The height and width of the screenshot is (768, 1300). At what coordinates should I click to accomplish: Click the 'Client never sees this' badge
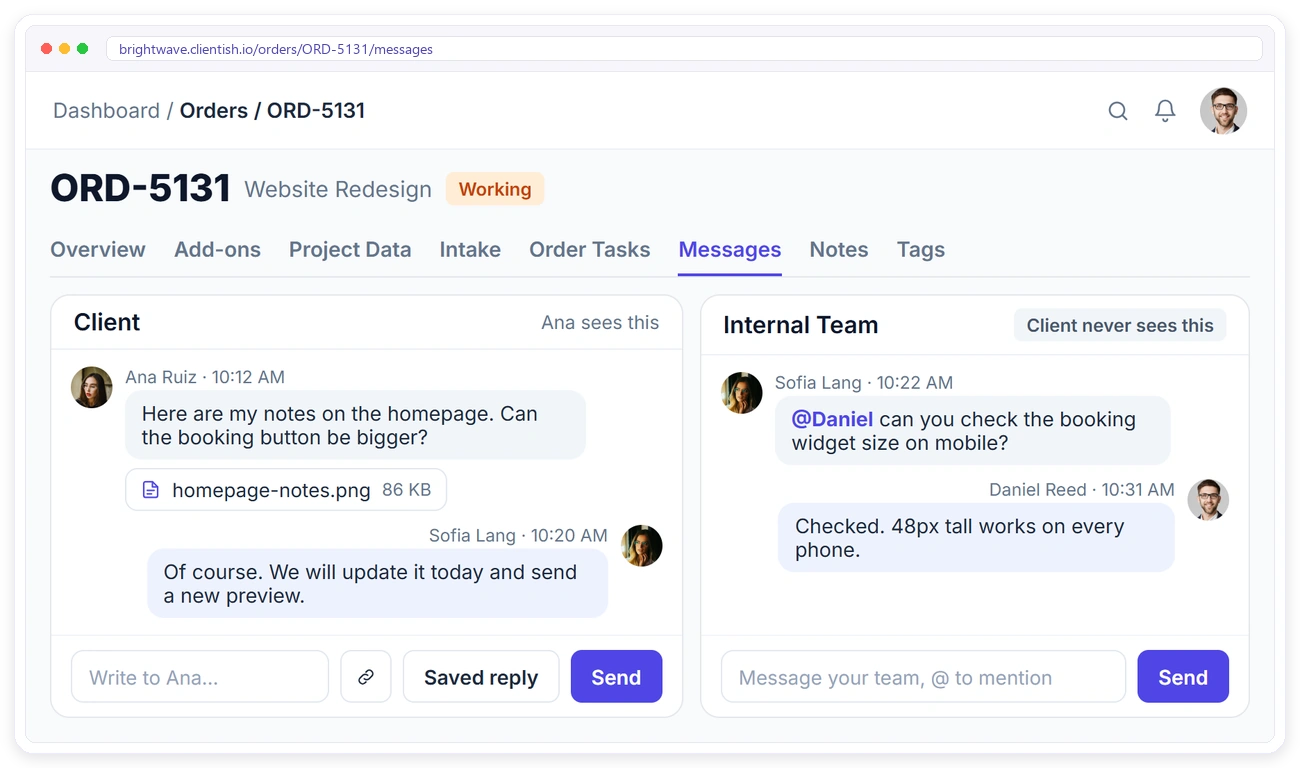tap(1120, 325)
